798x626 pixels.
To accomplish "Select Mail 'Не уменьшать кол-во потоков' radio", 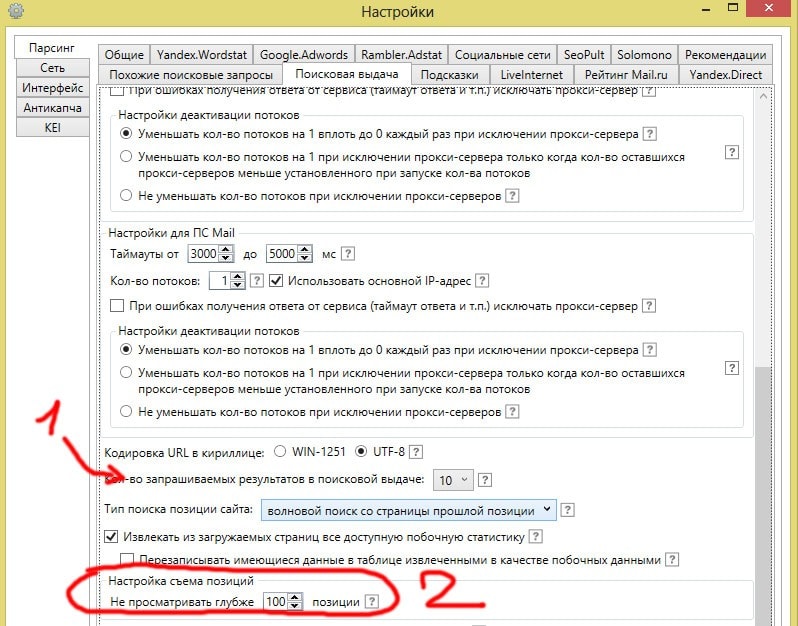I will pyautogui.click(x=126, y=411).
